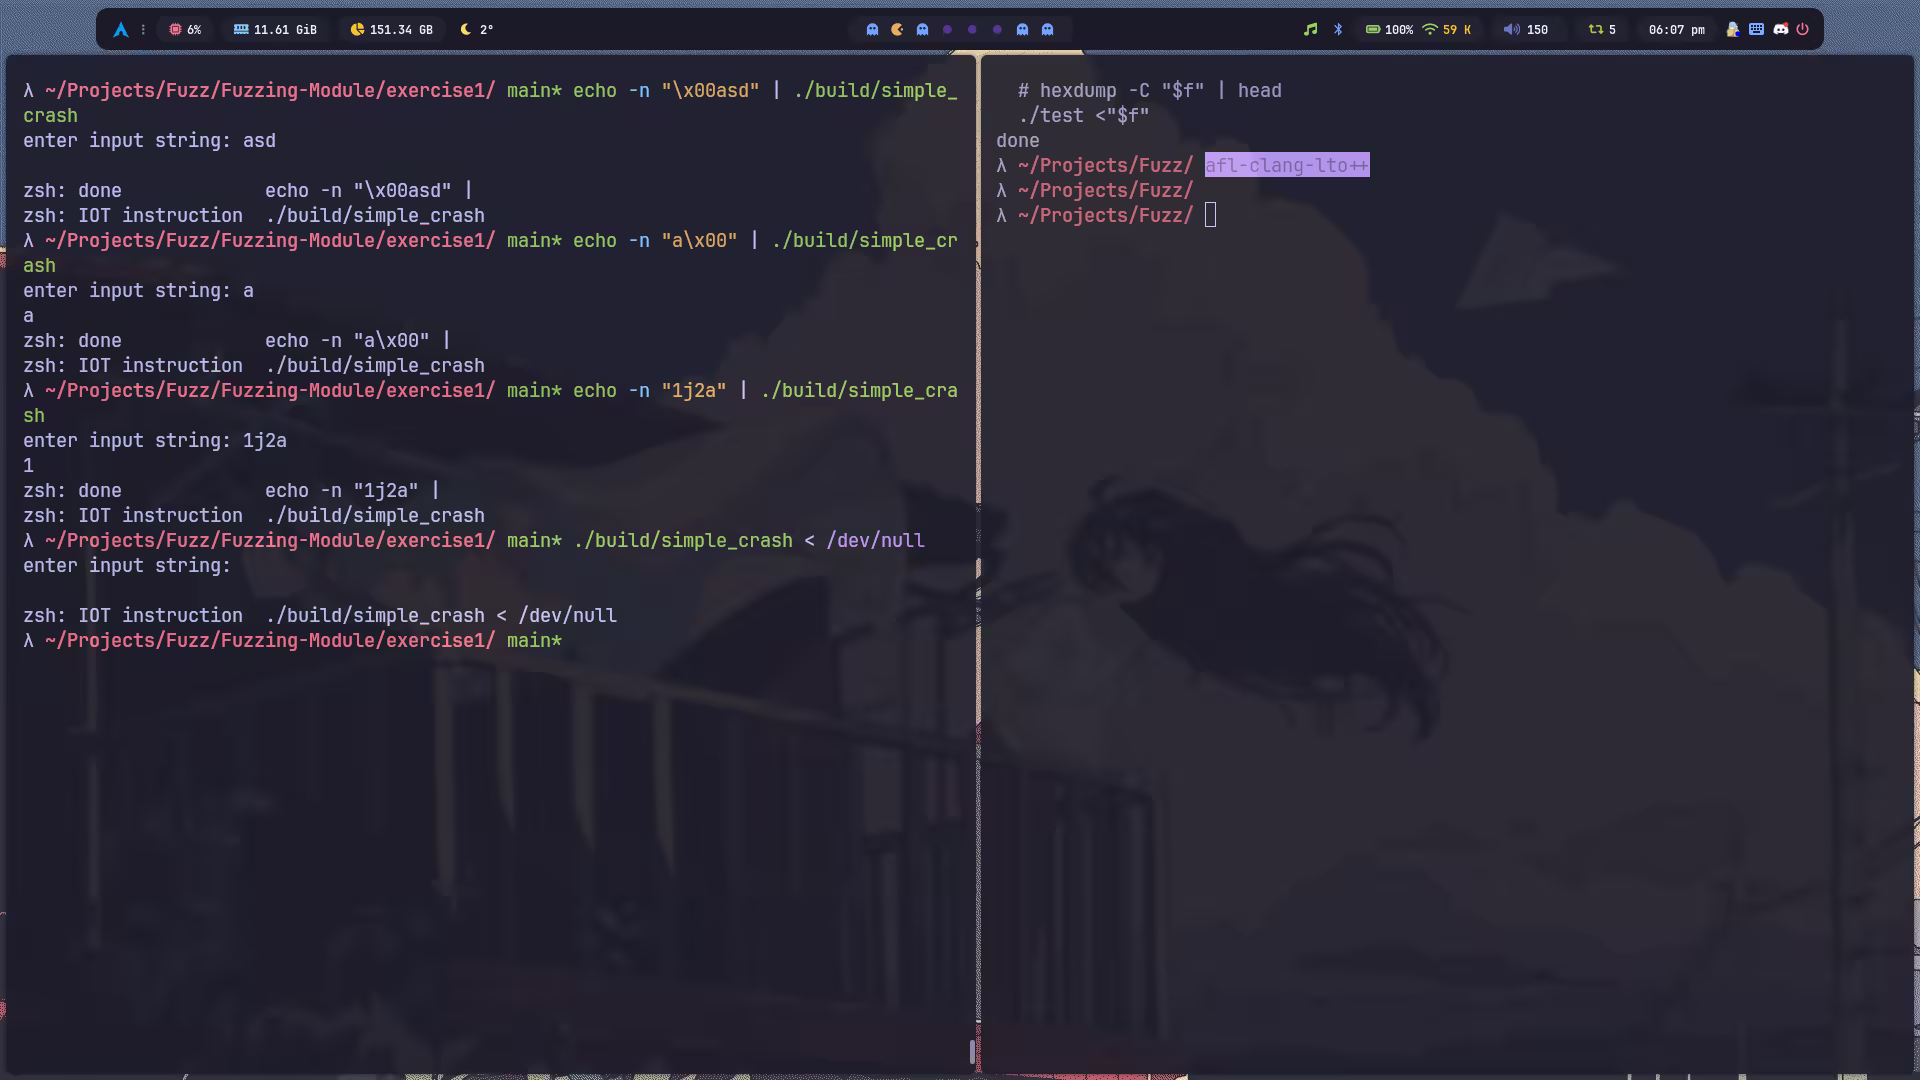Switch to the Pac-Man active workspace

coord(897,30)
